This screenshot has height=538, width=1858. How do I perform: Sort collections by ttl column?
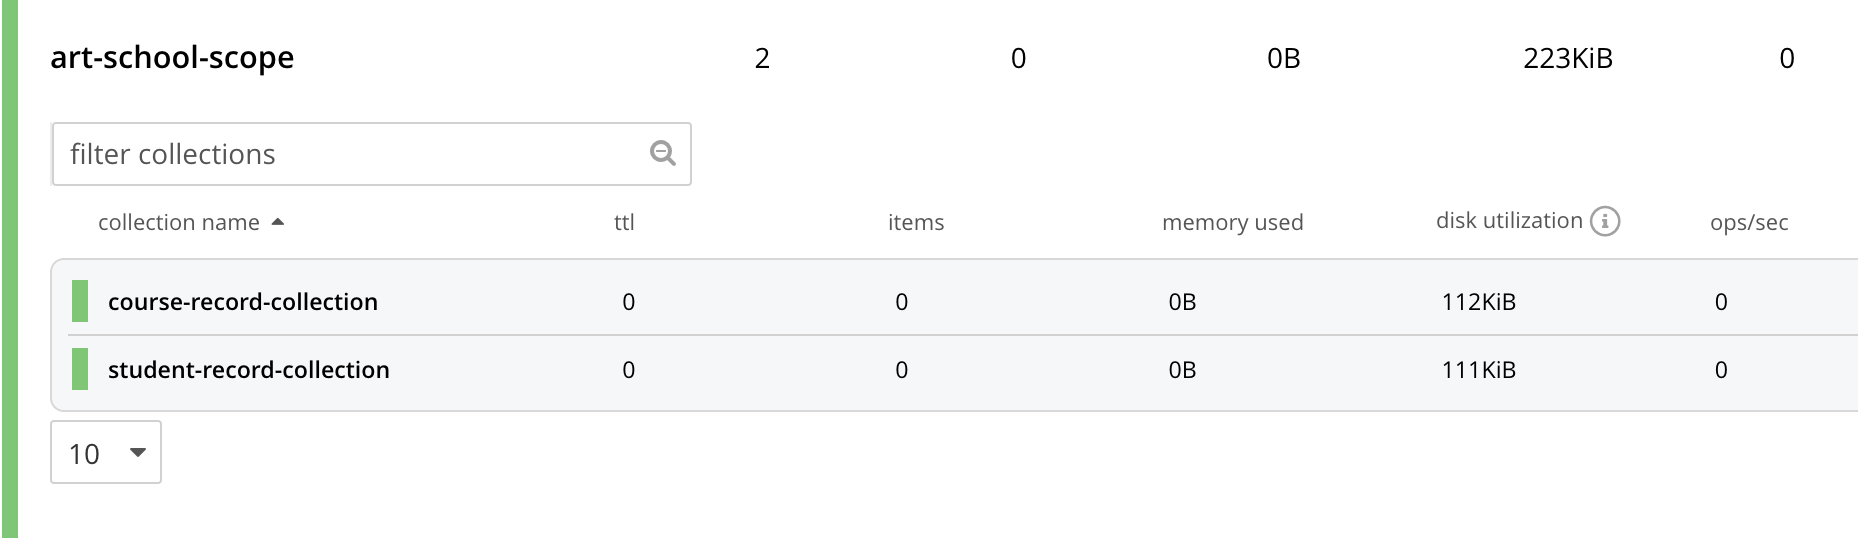tap(624, 222)
